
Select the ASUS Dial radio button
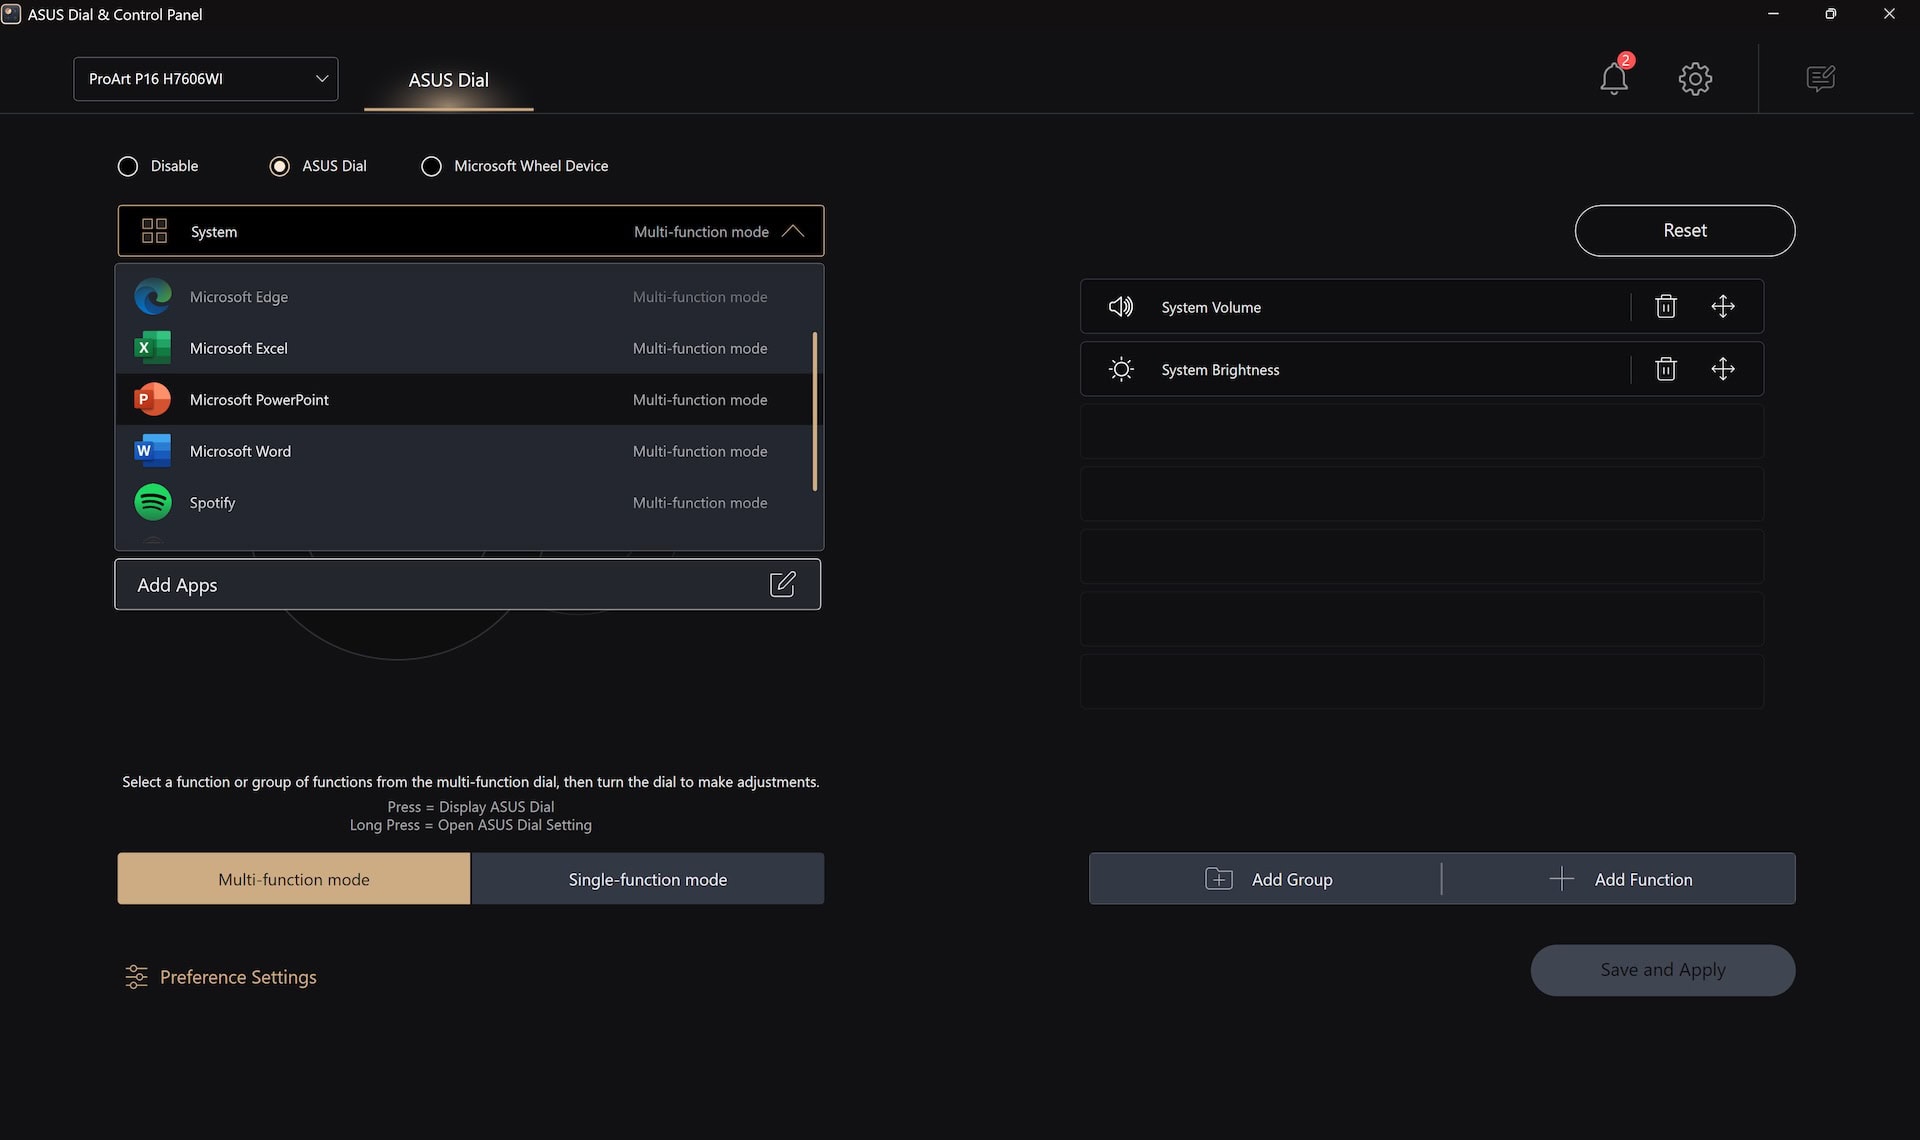(279, 166)
